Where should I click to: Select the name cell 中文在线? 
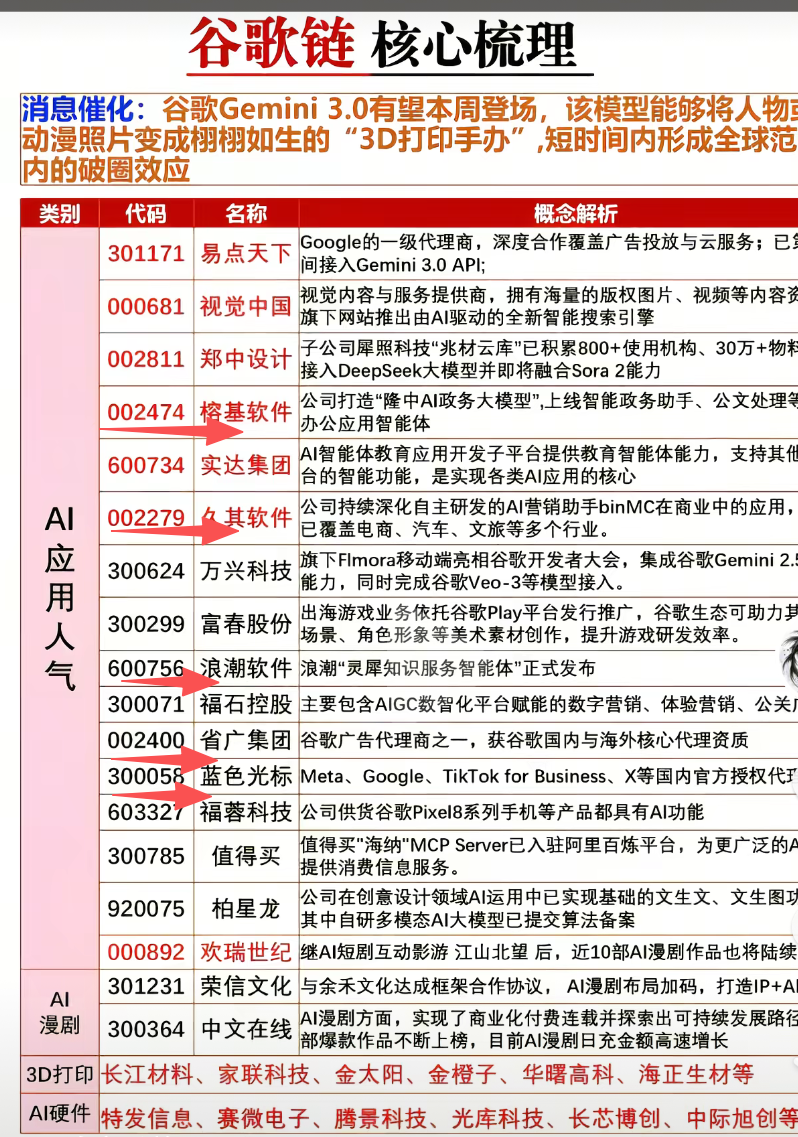246,1029
